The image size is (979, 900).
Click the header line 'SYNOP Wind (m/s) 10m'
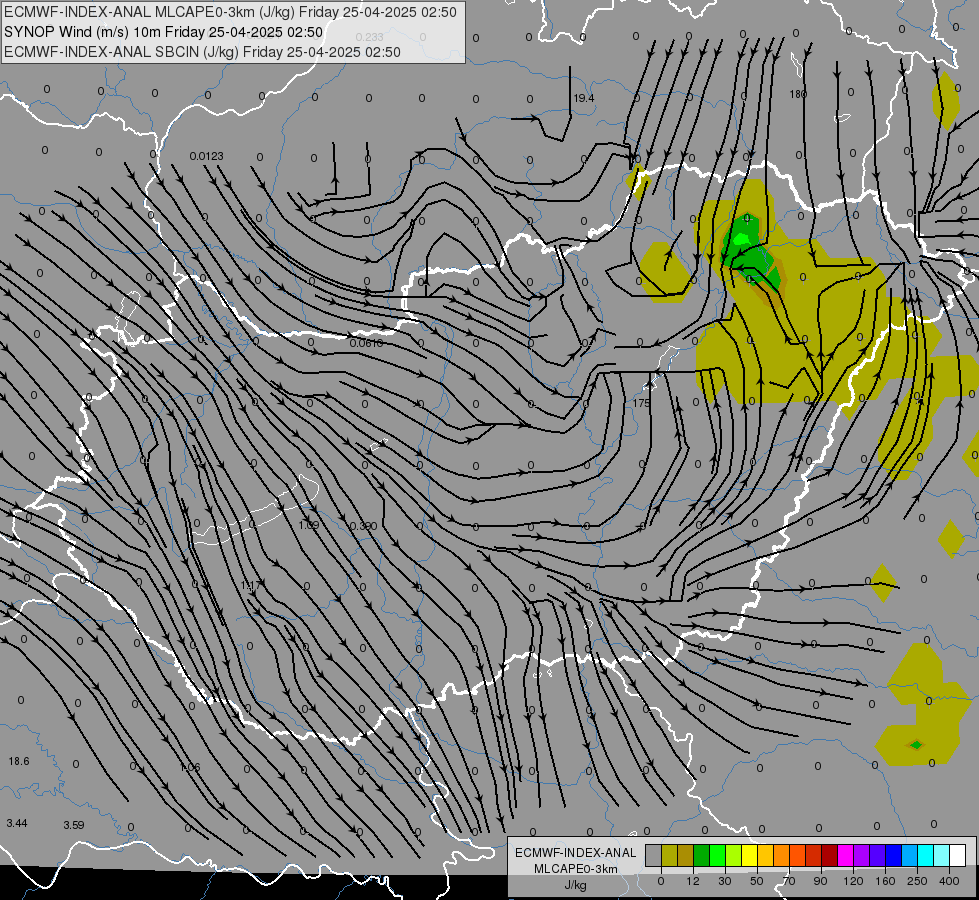[82, 32]
